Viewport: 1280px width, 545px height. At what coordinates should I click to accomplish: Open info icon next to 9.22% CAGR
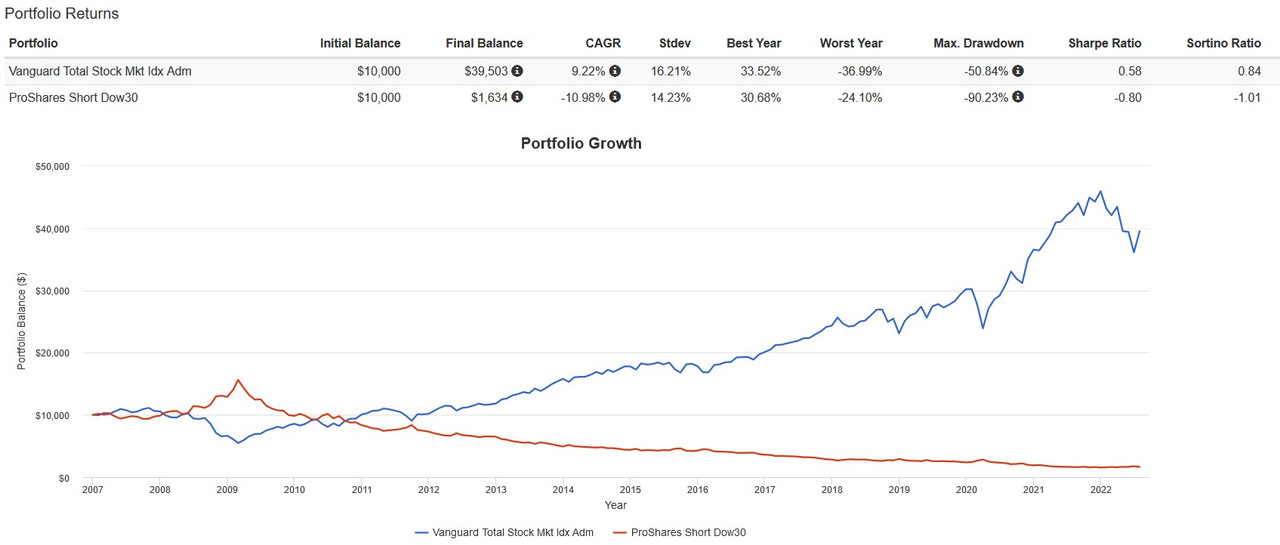(615, 71)
